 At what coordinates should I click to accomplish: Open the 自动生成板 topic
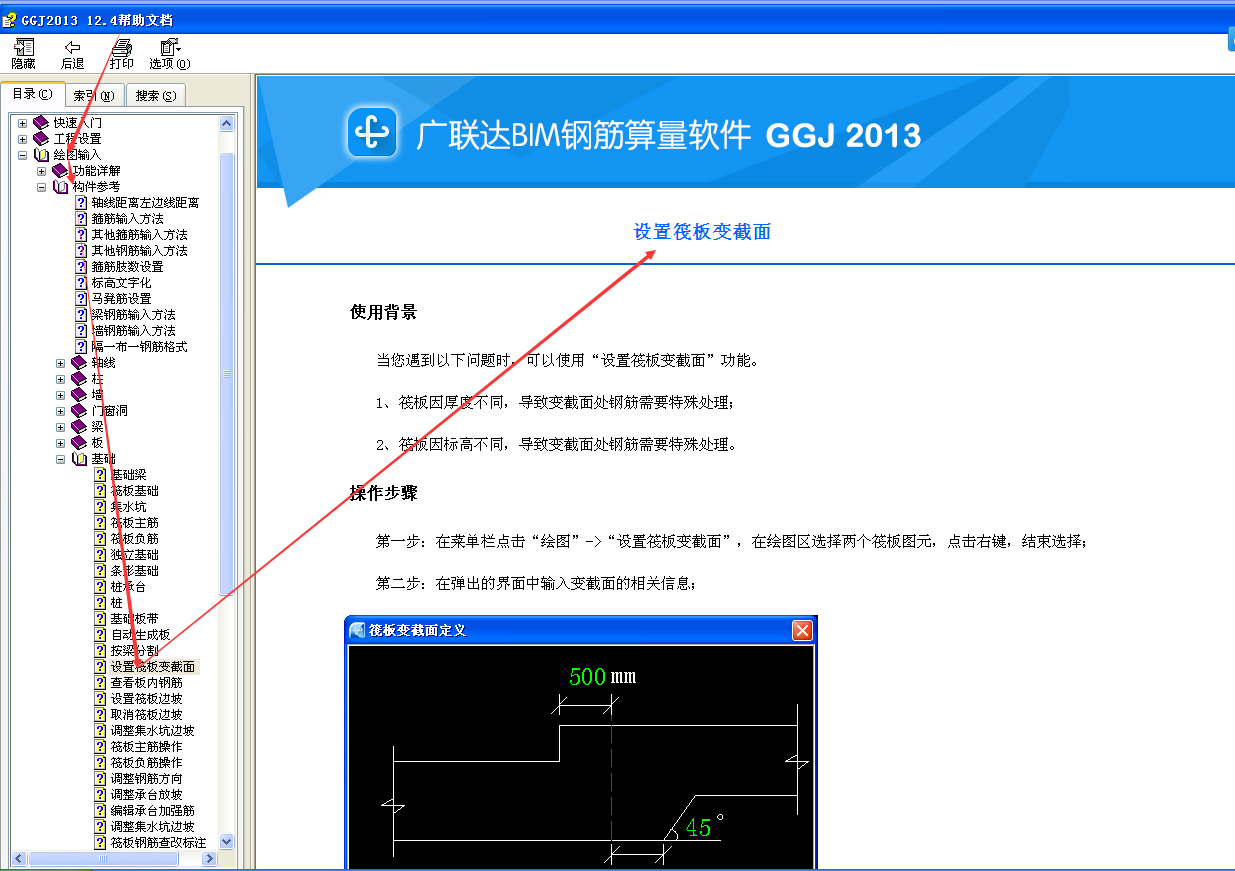pyautogui.click(x=140, y=635)
